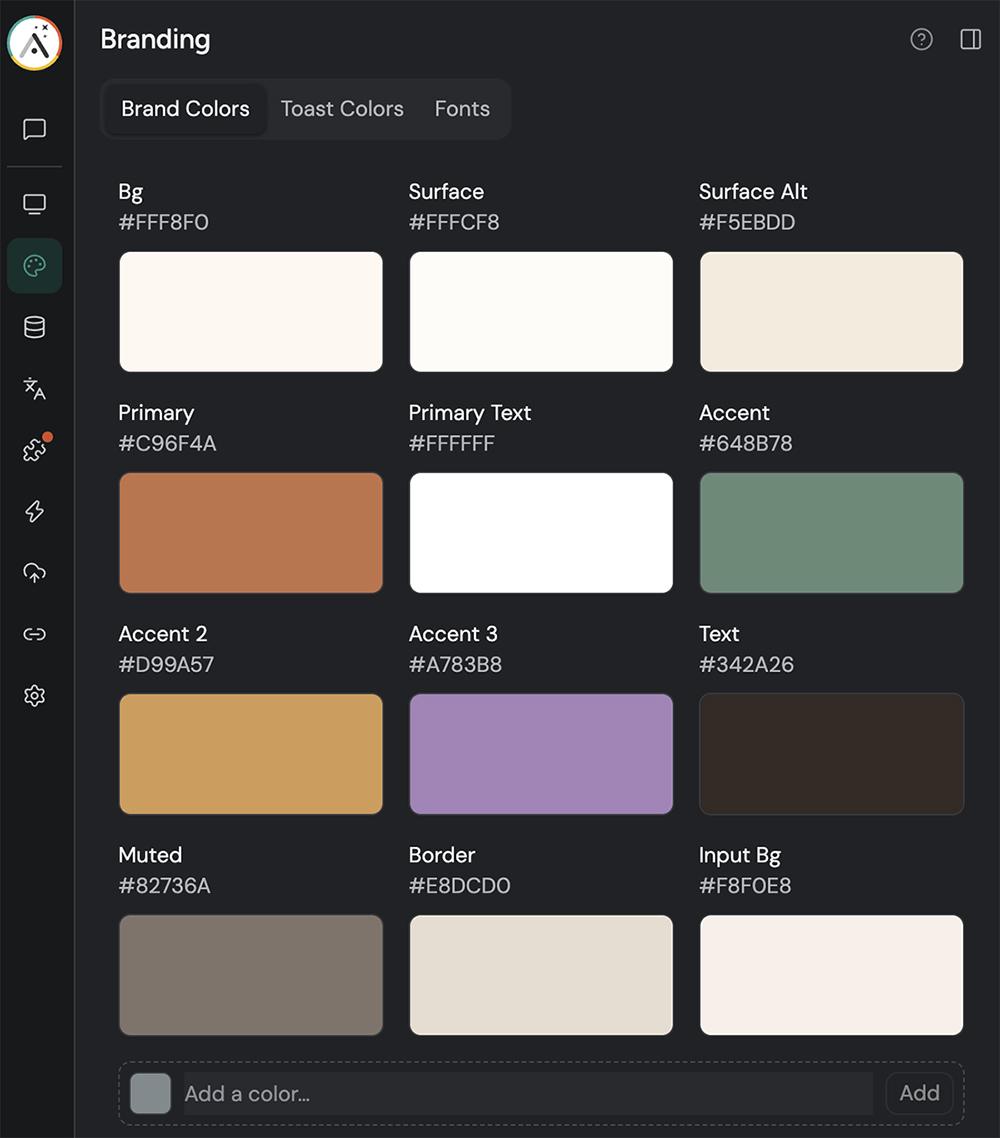Viewport: 1000px width, 1138px height.
Task: Select the Accent green color swatch
Action: (x=832, y=533)
